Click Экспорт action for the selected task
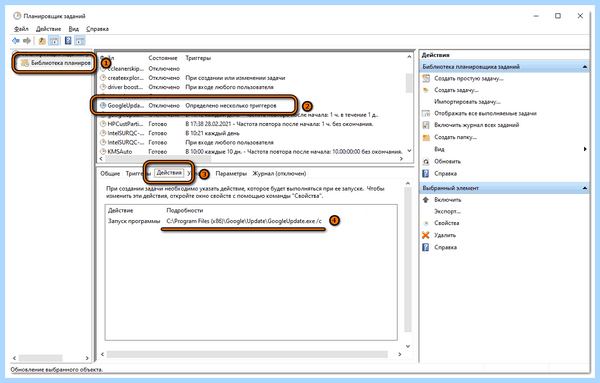Screen dimensions: 600x383 pyautogui.click(x=447, y=211)
